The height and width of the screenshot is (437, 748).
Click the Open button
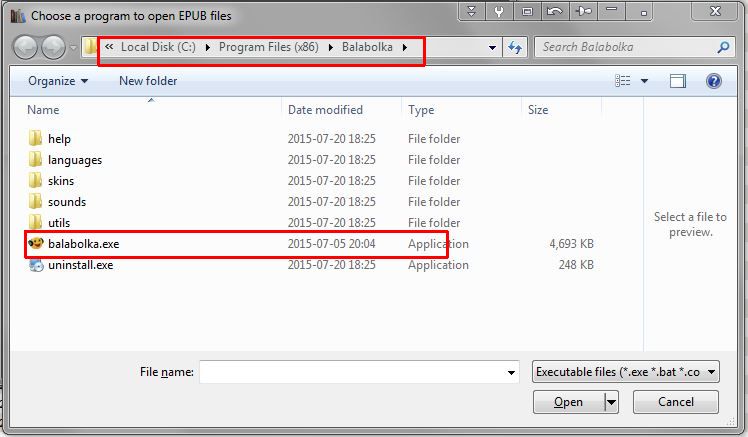coord(569,402)
